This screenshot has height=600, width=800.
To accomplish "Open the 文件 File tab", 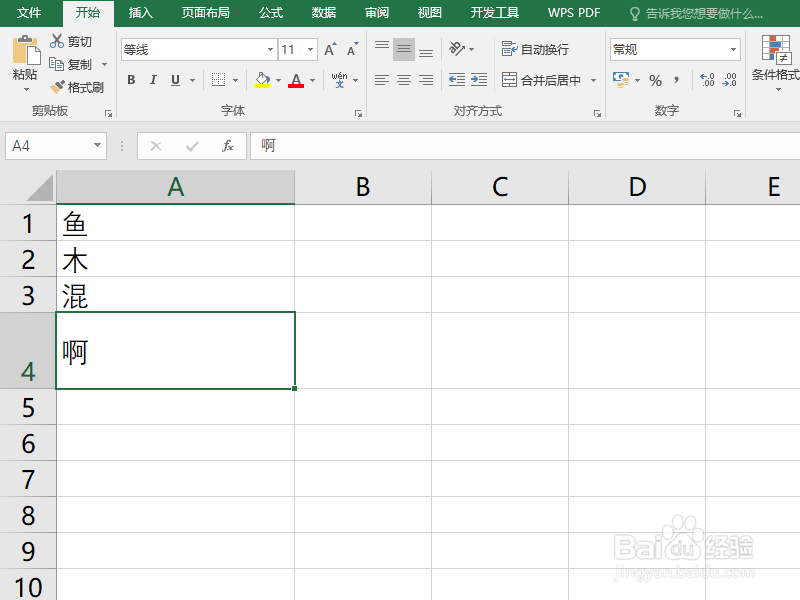I will coord(29,13).
